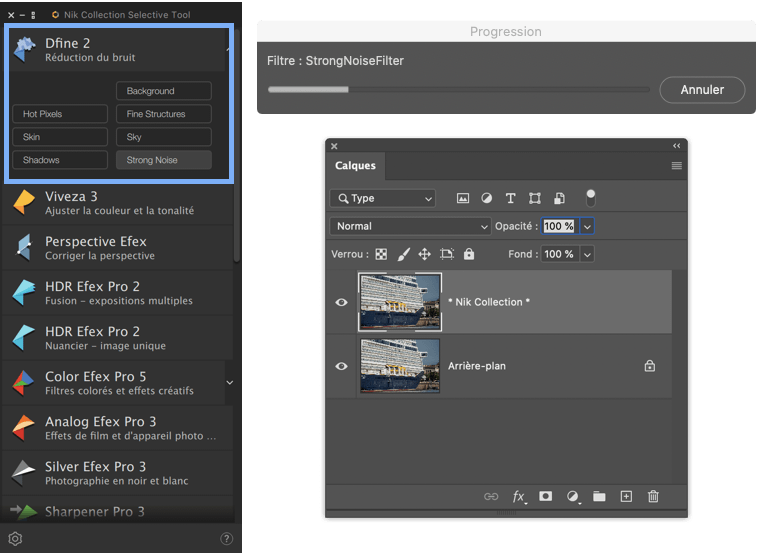Create new layer plus icon

626,497
